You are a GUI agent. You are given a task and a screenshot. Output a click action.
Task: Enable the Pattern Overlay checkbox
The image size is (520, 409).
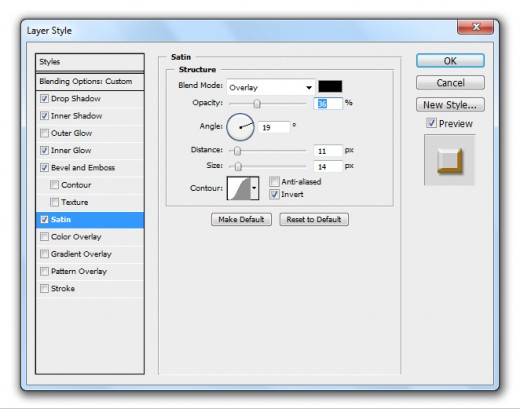point(44,271)
